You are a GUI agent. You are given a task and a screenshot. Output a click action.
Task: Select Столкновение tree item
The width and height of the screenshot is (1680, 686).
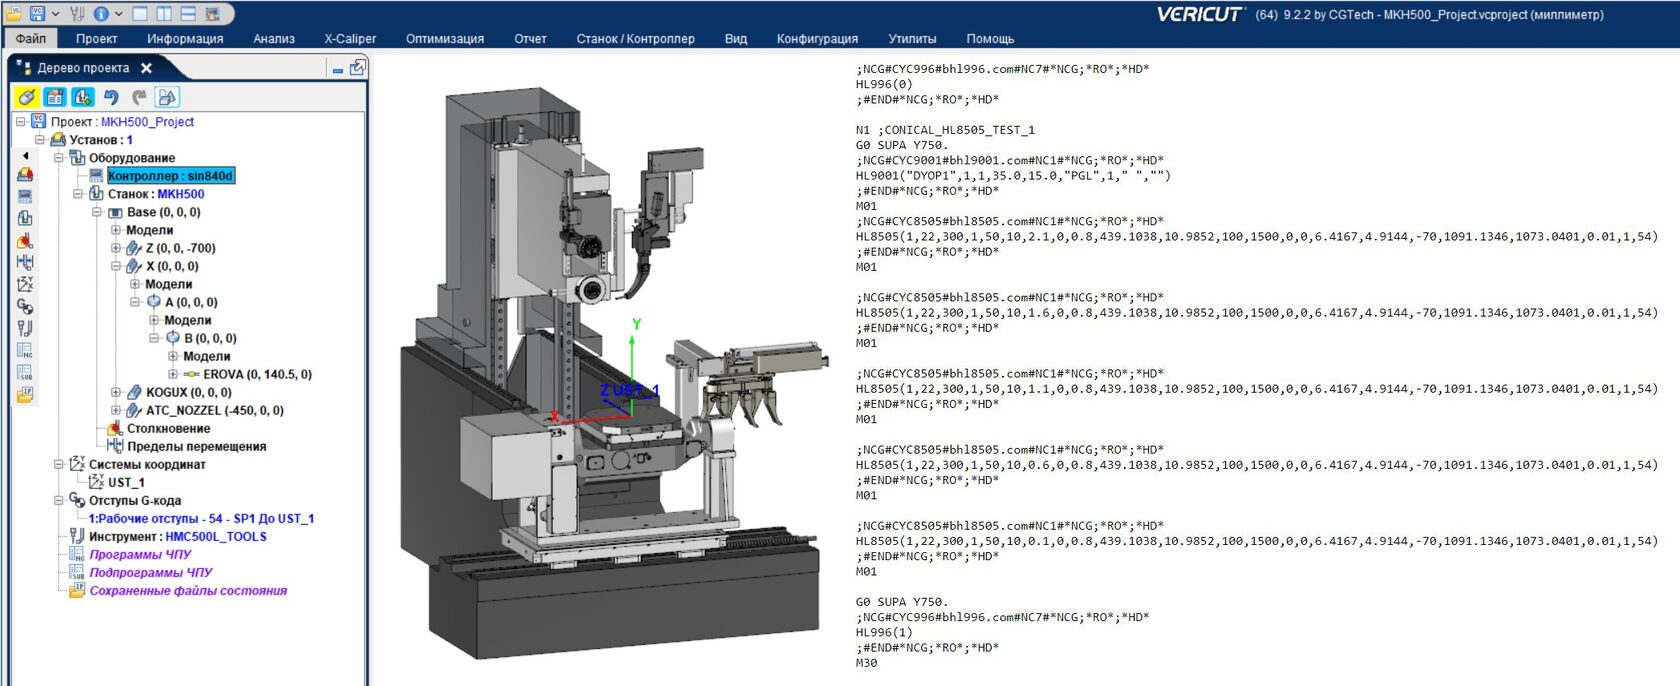[x=168, y=428]
